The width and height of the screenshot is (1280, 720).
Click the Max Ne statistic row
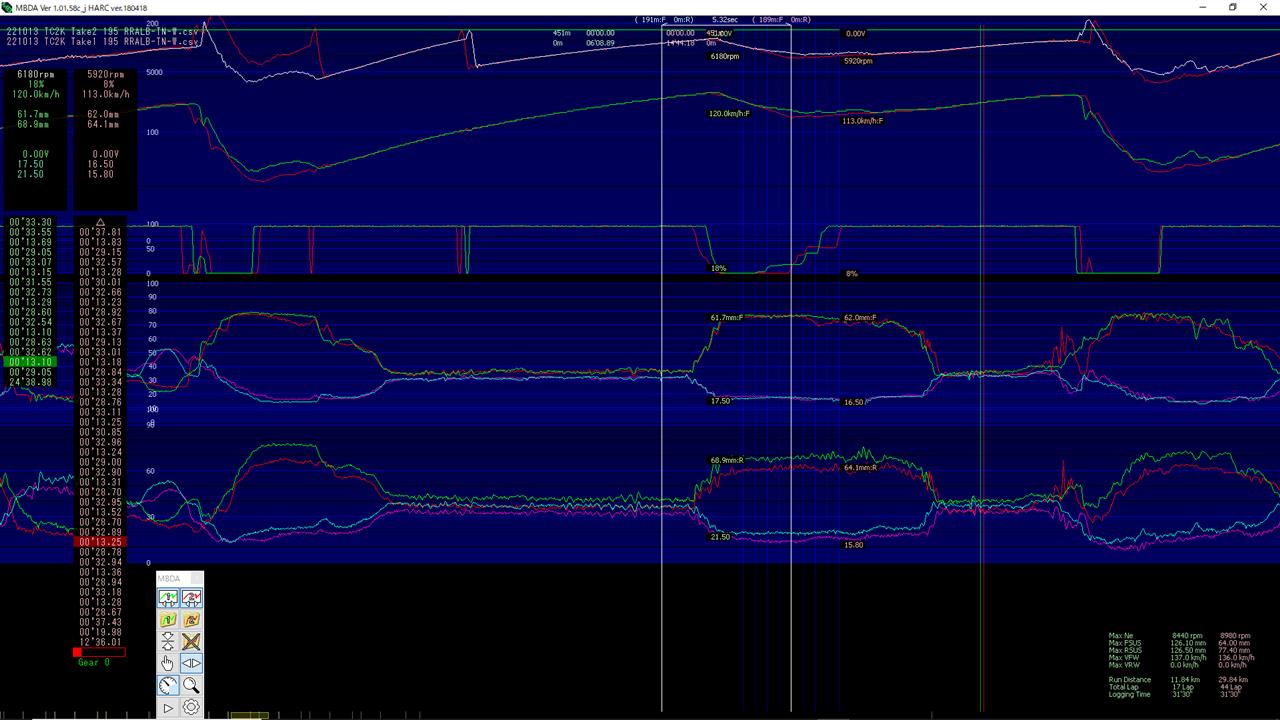pyautogui.click(x=1180, y=636)
